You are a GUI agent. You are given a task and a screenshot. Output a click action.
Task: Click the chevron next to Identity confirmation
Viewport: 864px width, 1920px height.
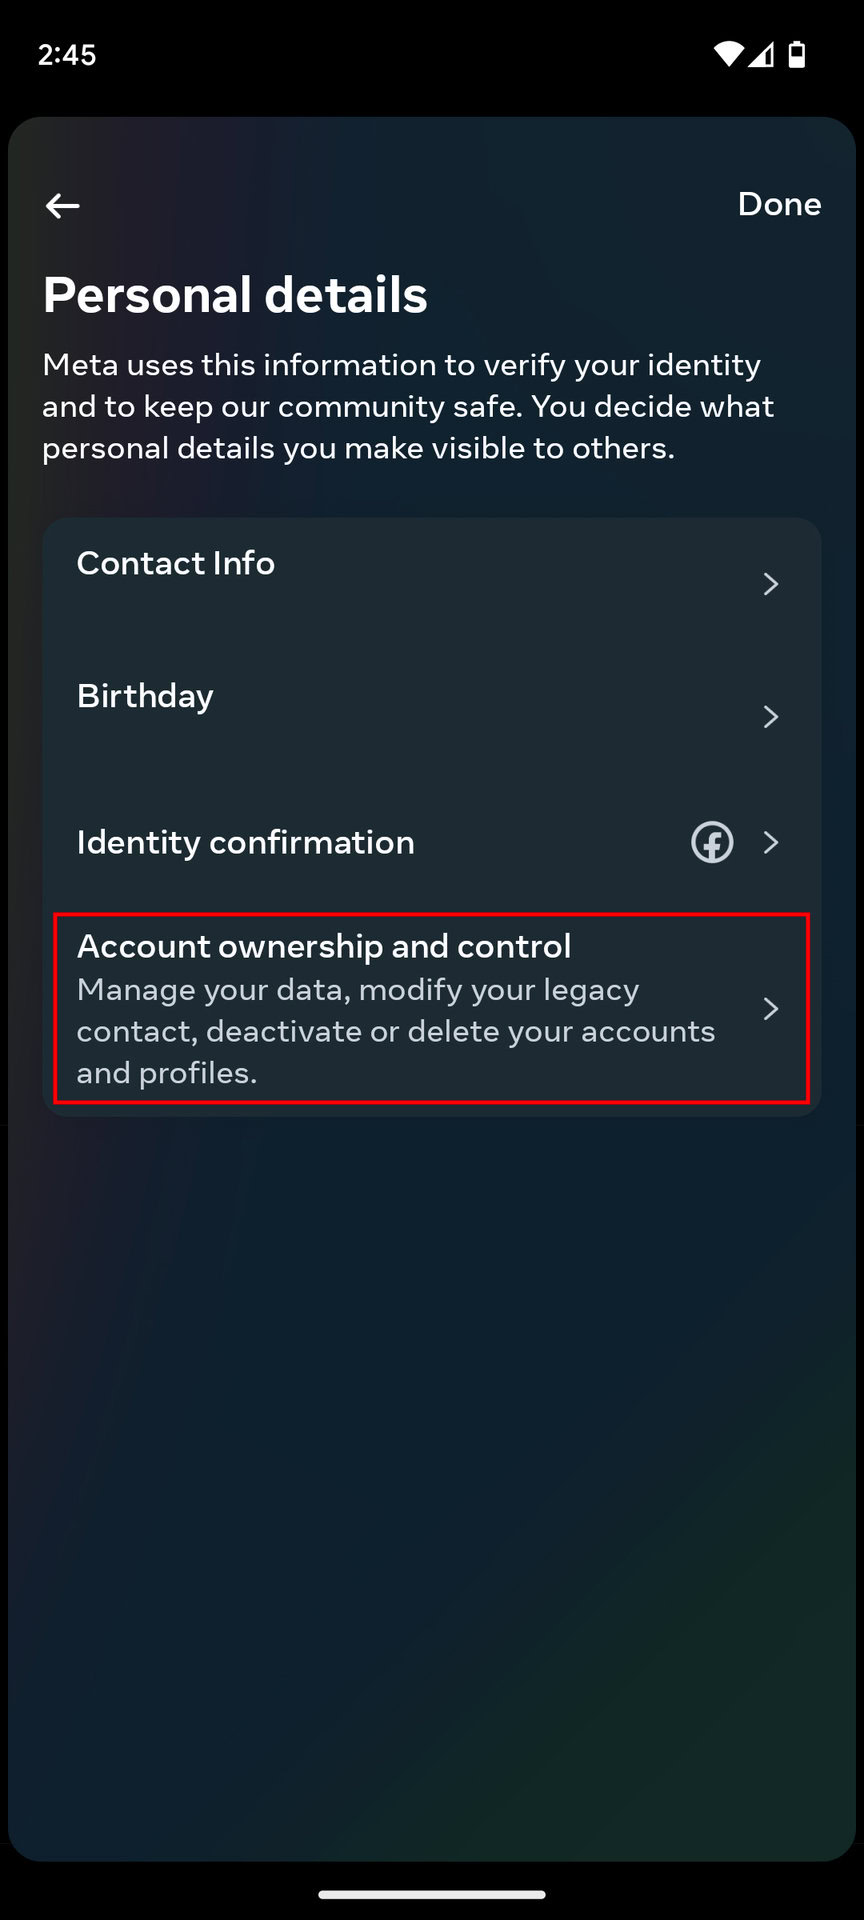(770, 842)
